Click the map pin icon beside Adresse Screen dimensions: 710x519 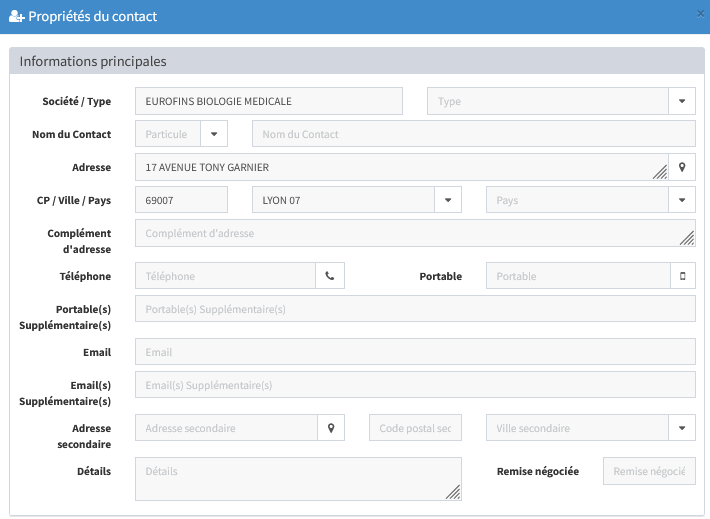click(x=682, y=167)
